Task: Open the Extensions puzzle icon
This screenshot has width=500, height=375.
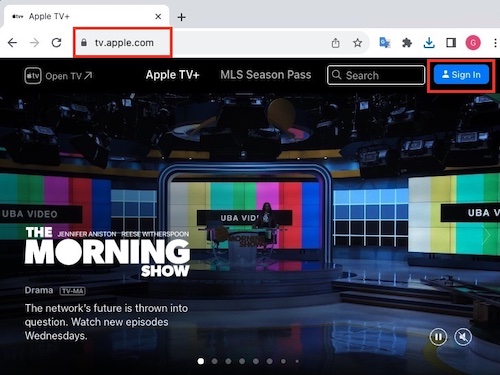Action: pyautogui.click(x=407, y=43)
